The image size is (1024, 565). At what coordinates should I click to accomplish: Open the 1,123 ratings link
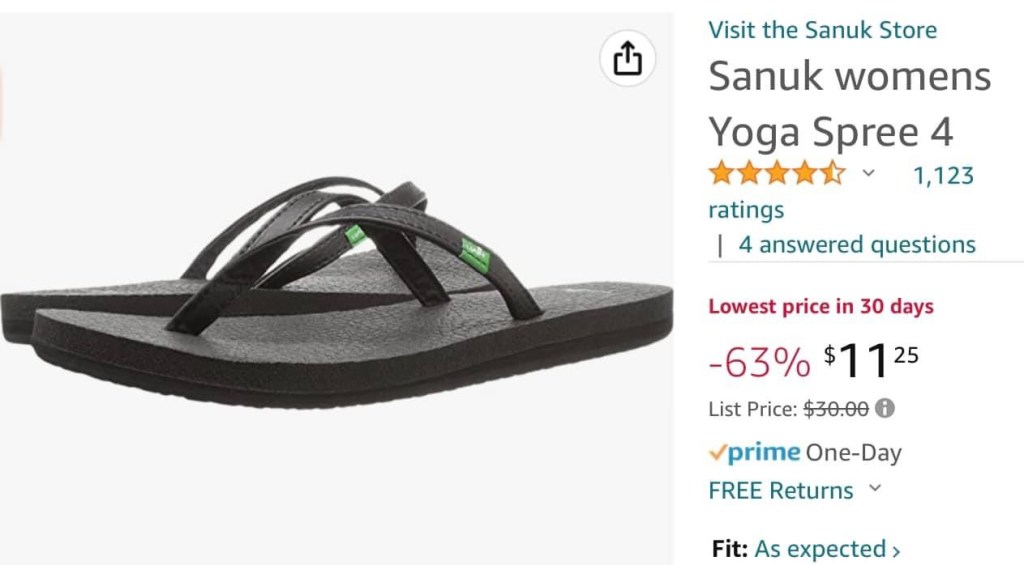point(841,192)
